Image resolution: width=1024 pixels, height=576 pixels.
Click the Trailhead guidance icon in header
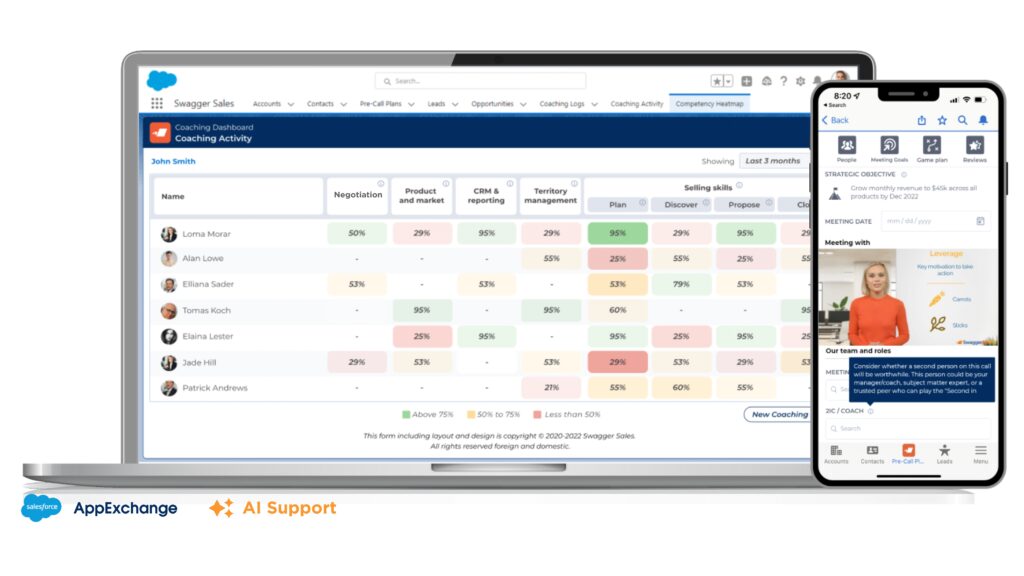click(x=767, y=81)
